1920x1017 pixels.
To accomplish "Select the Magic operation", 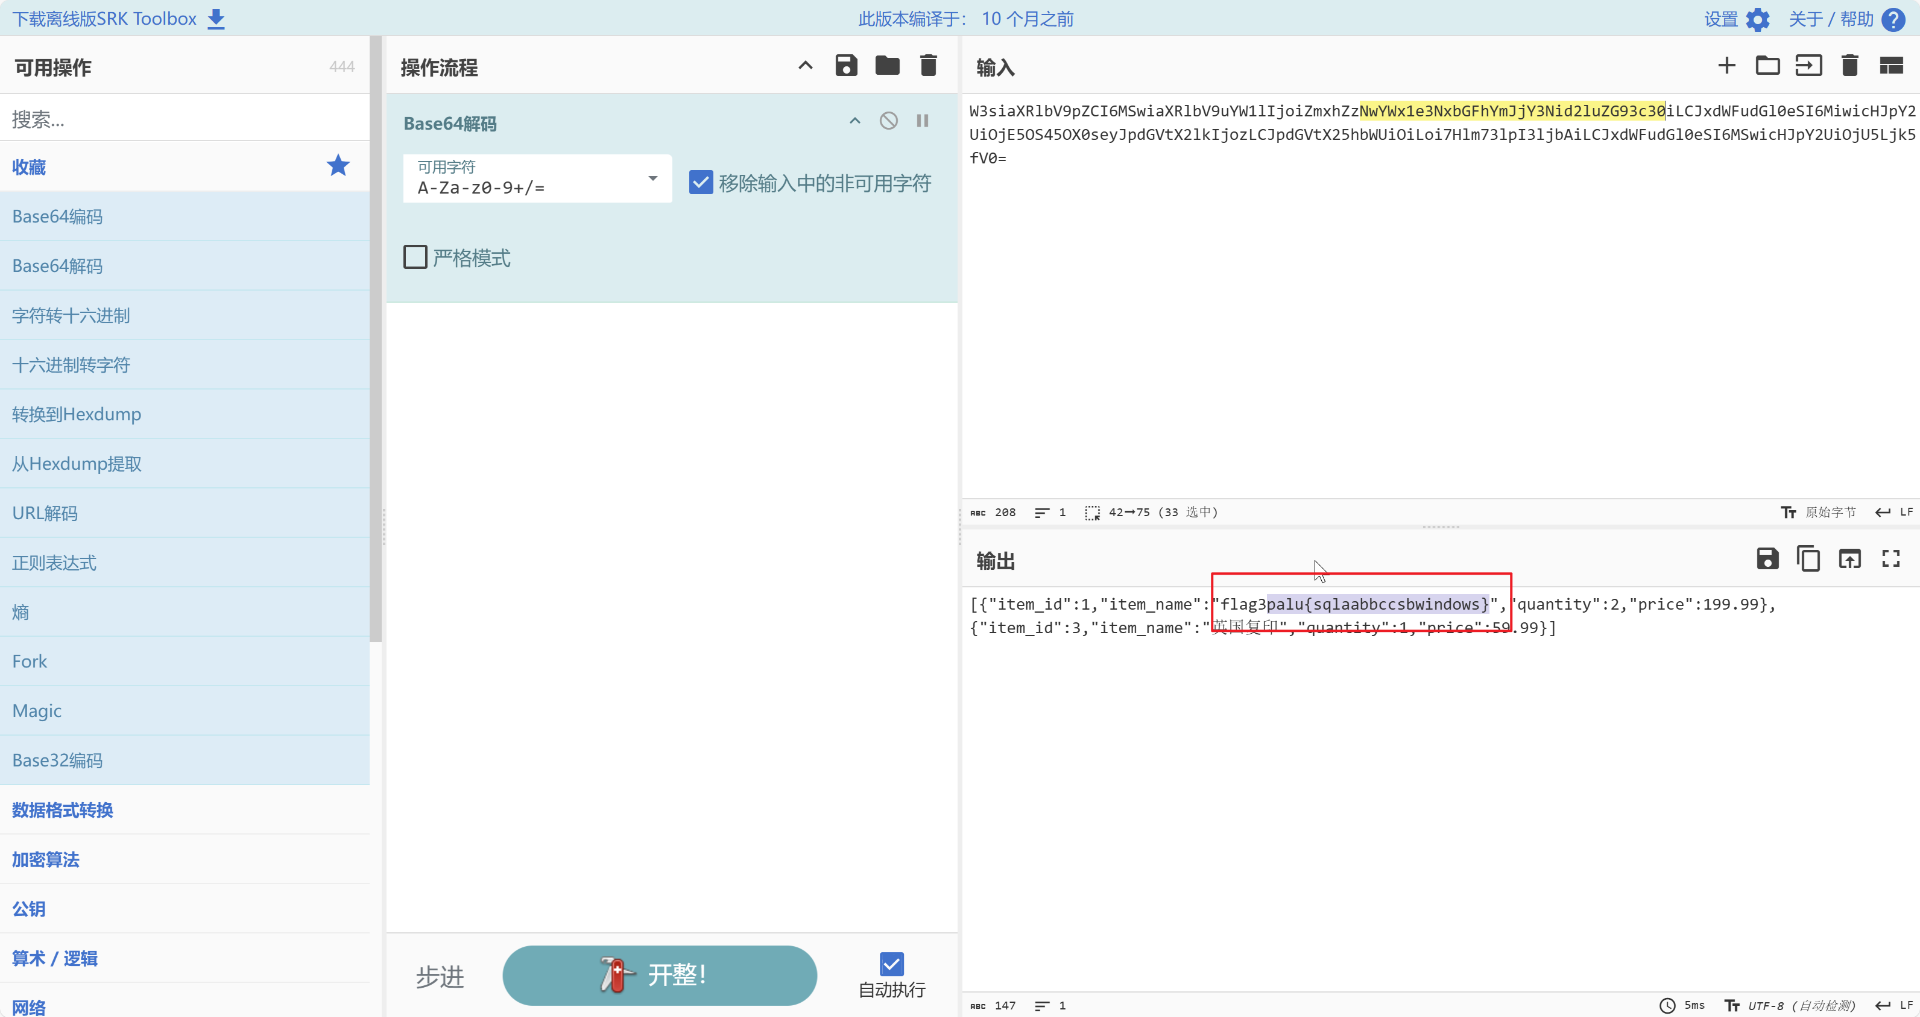I will click(x=185, y=711).
